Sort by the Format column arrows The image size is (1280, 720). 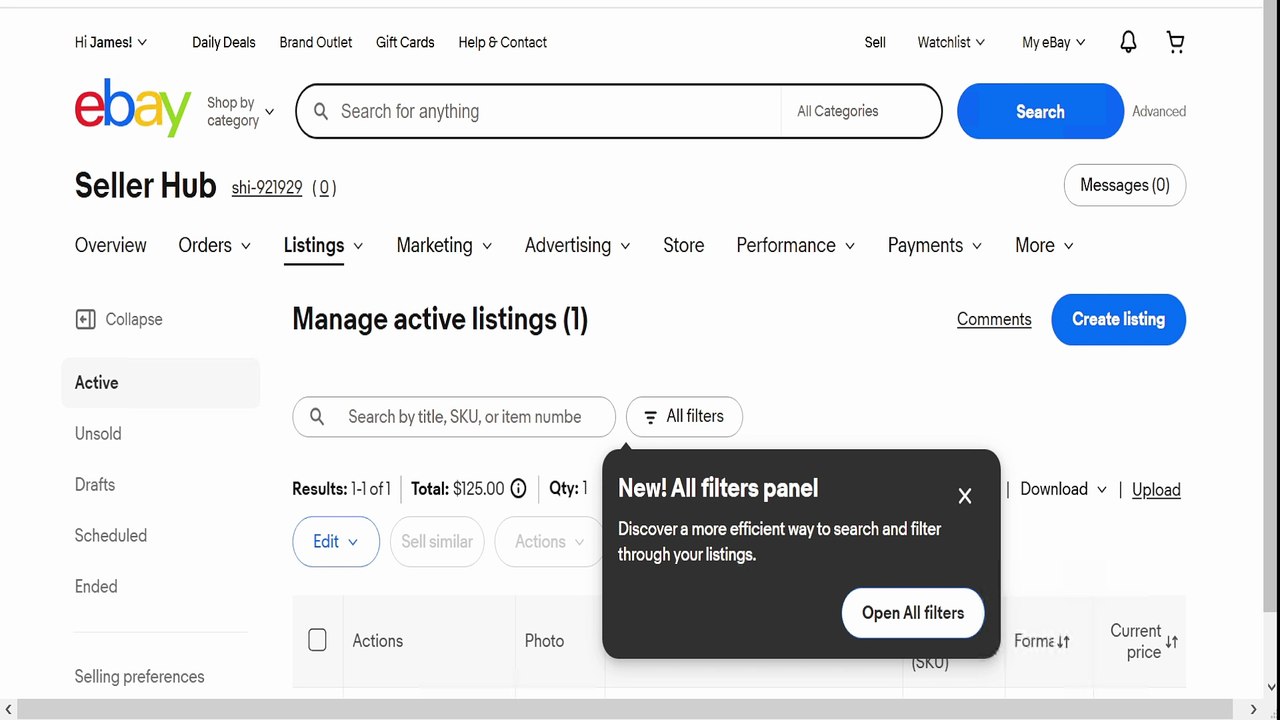[1064, 642]
